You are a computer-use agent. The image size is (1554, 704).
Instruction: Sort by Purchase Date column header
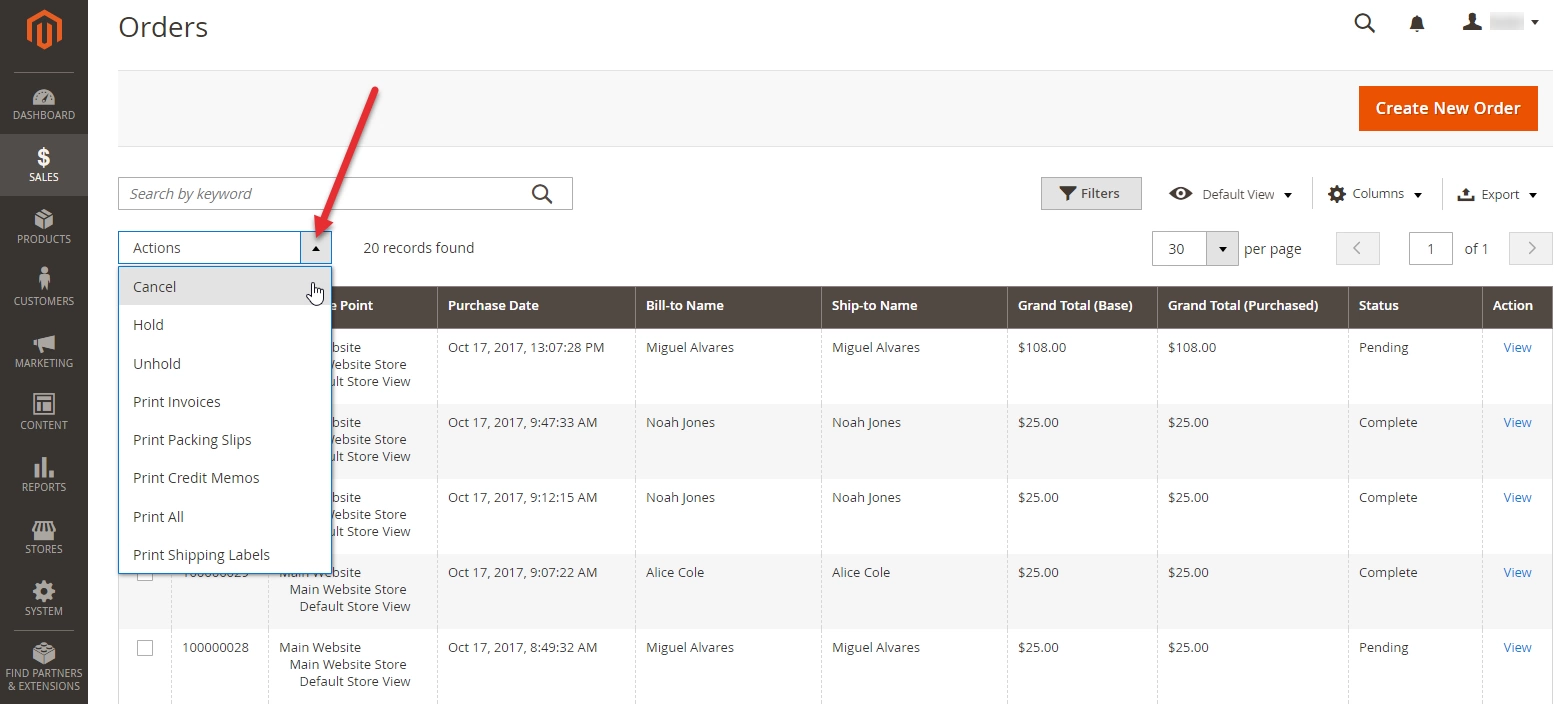[536, 306]
